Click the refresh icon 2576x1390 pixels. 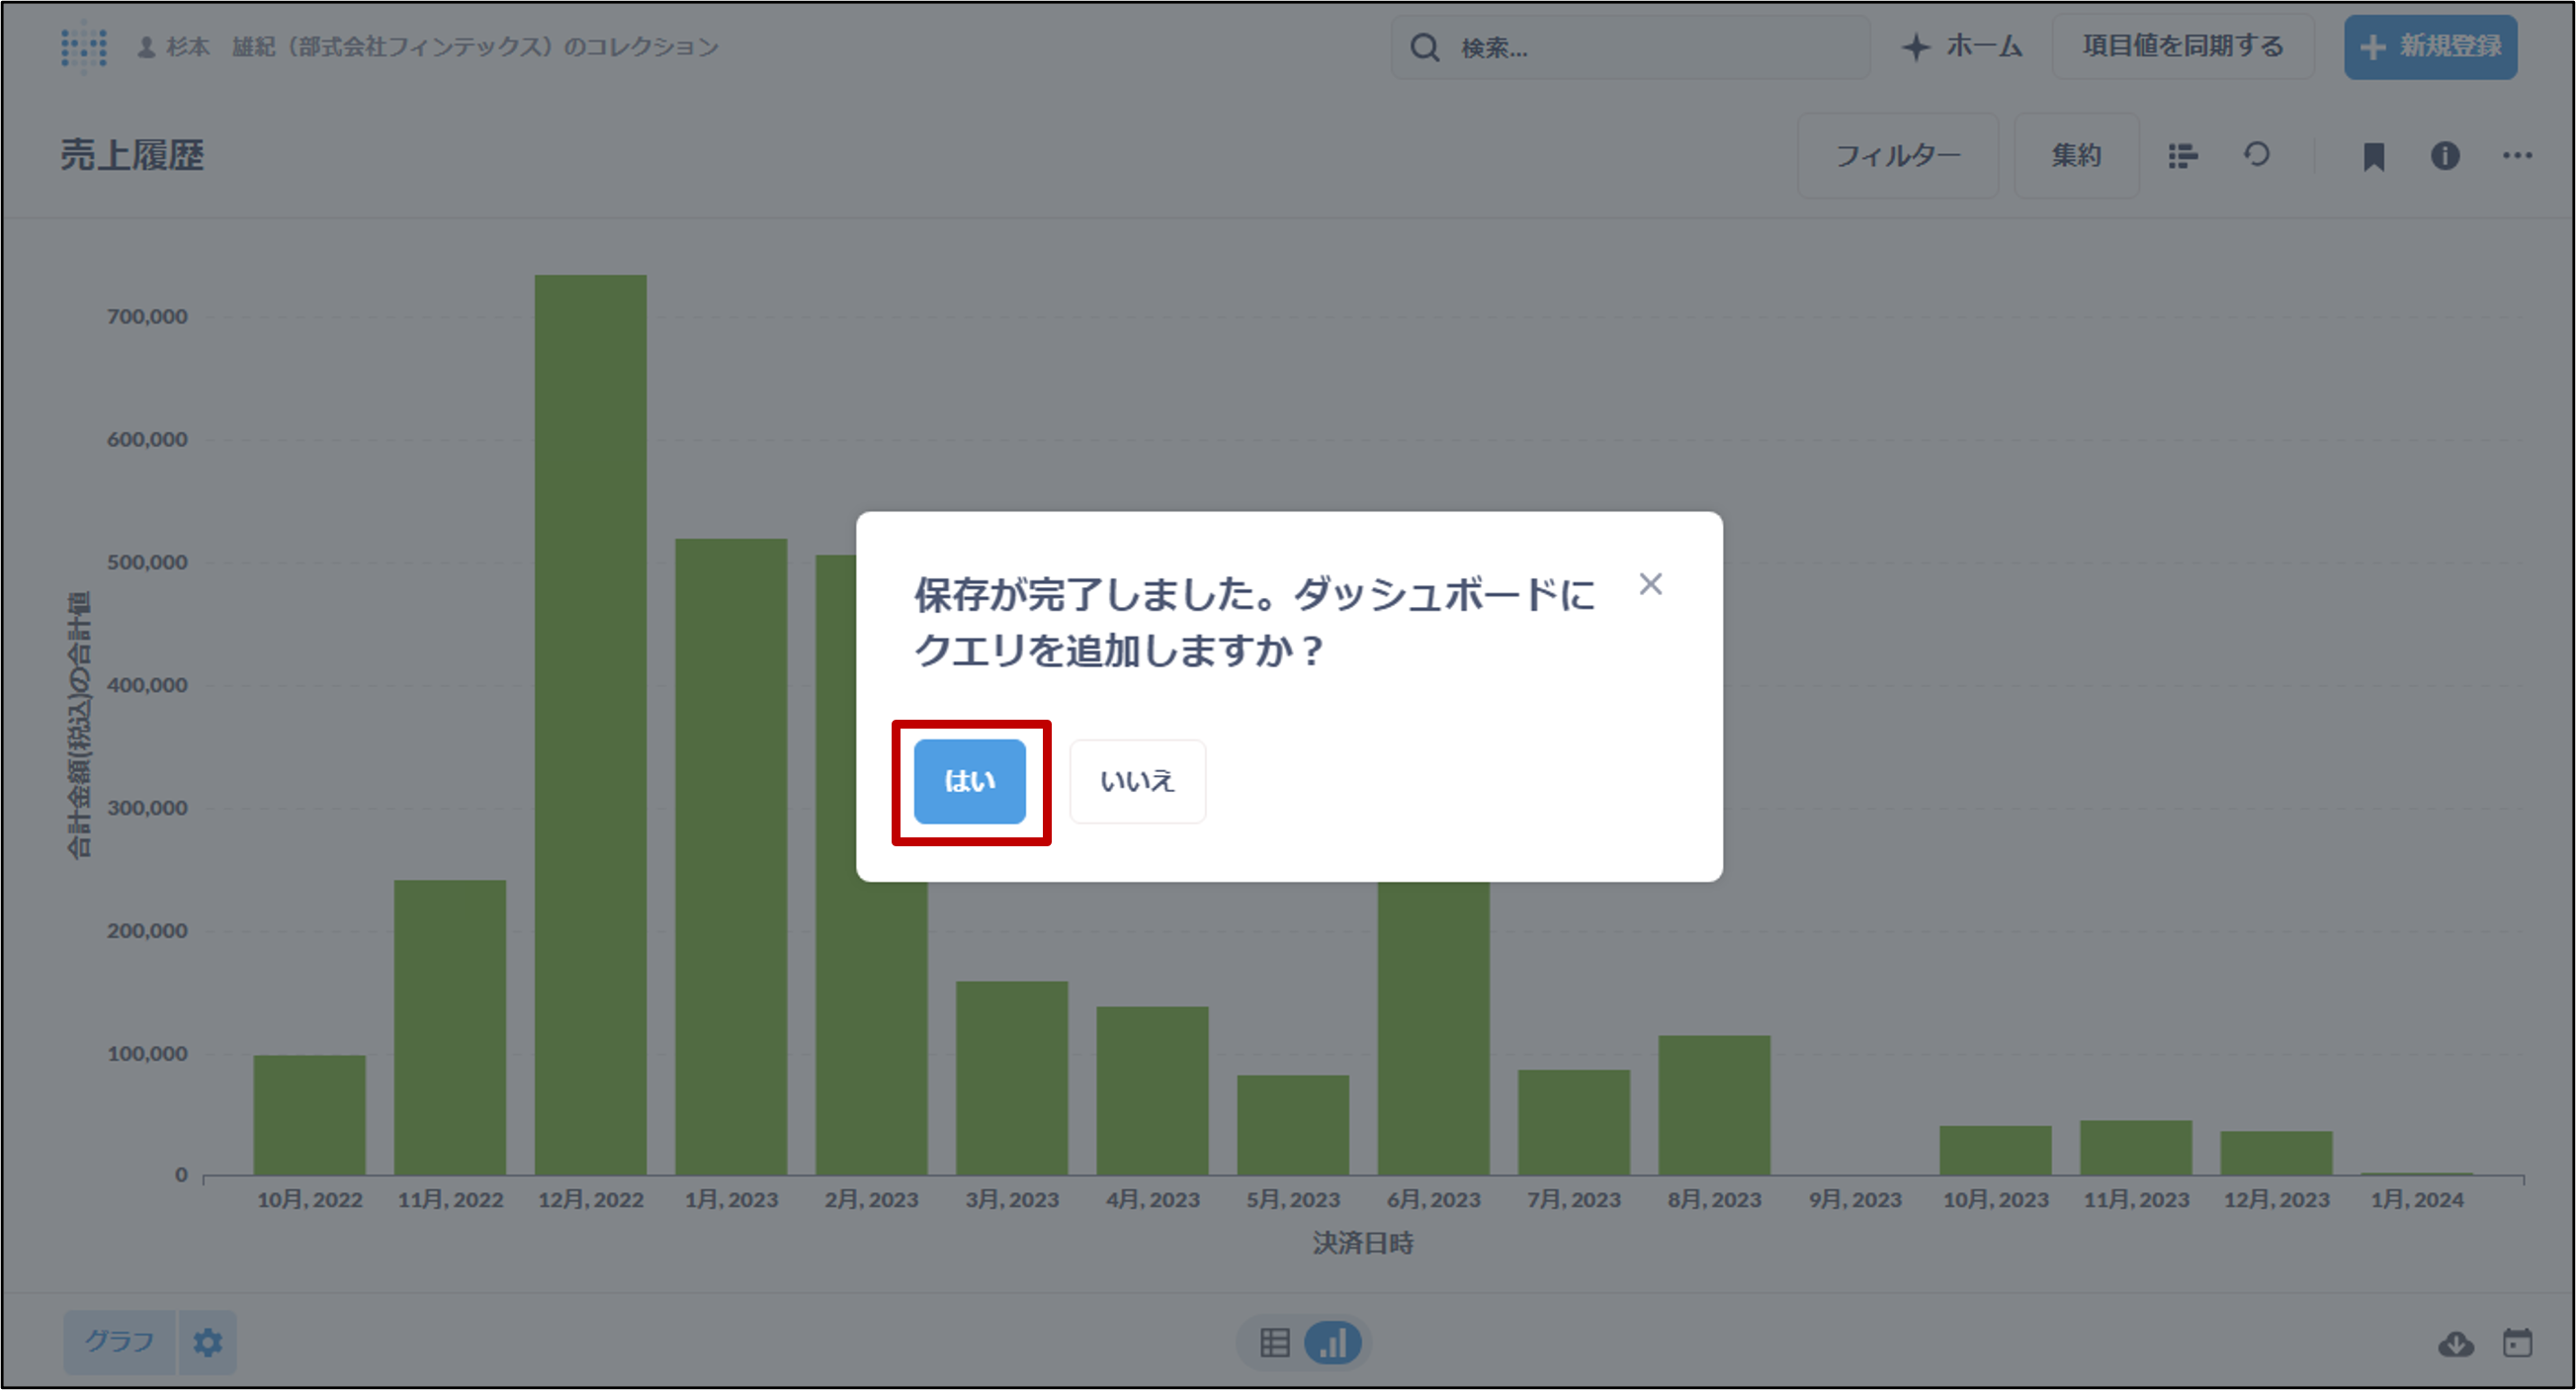click(x=2257, y=155)
